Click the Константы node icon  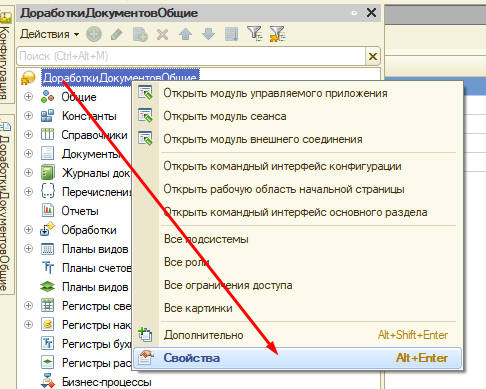[x=47, y=116]
